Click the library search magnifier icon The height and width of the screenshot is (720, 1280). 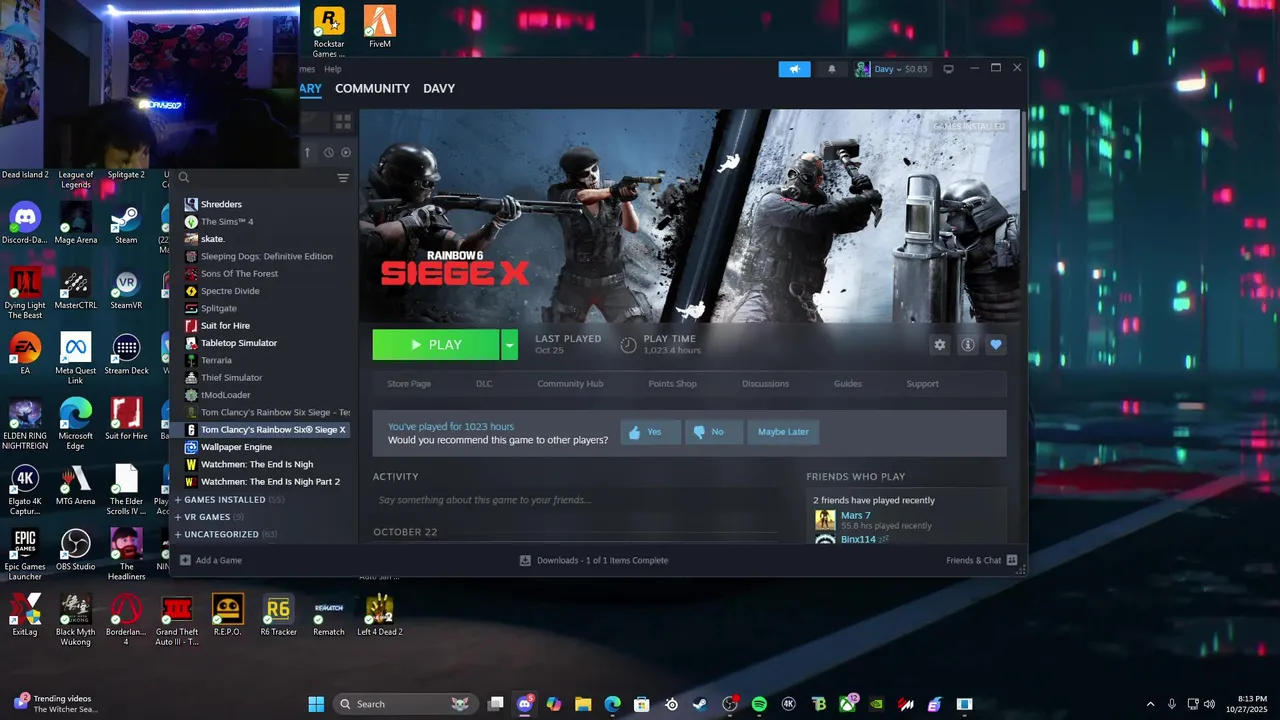pos(184,178)
